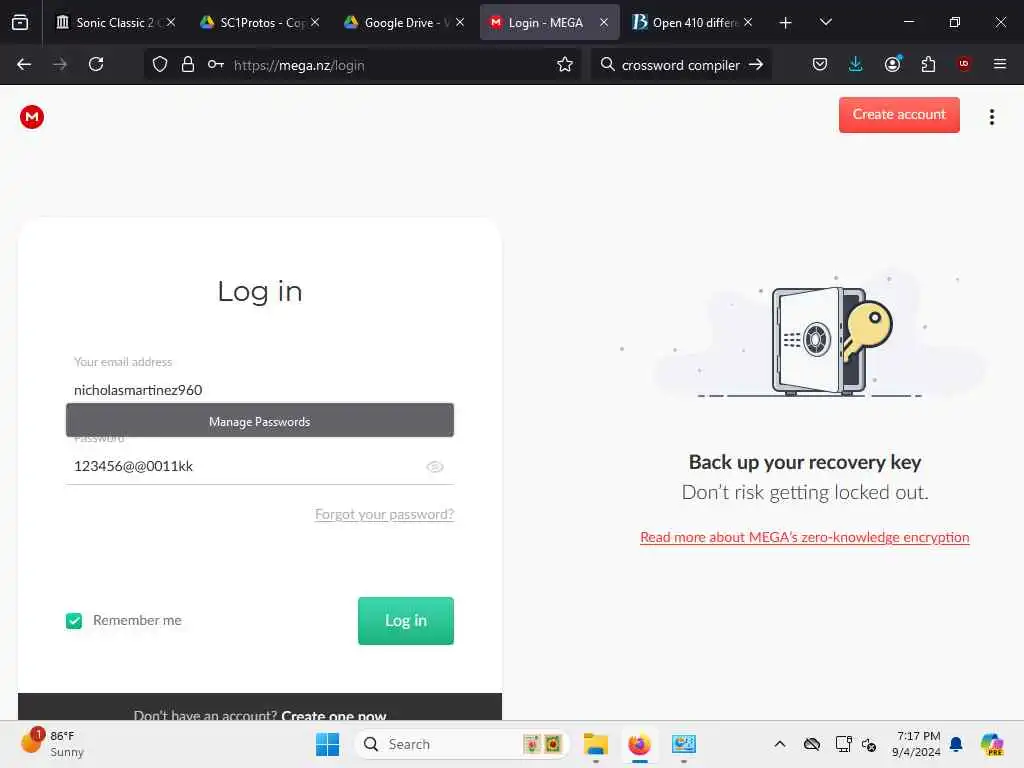The height and width of the screenshot is (768, 1024).
Task: Click the taskbar Search box
Action: coord(462,744)
